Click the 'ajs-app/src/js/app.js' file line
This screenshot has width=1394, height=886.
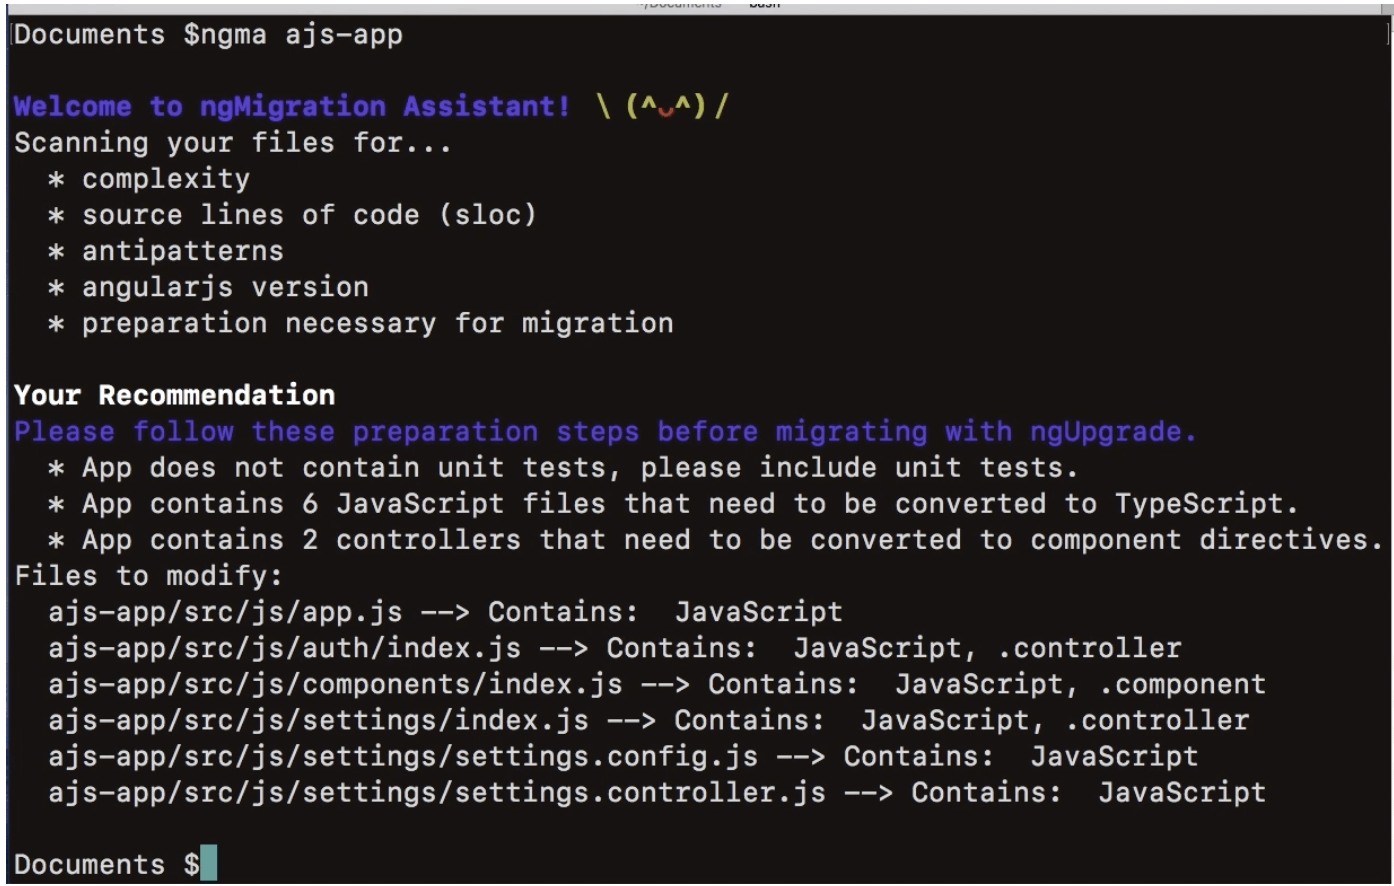pyautogui.click(x=446, y=612)
